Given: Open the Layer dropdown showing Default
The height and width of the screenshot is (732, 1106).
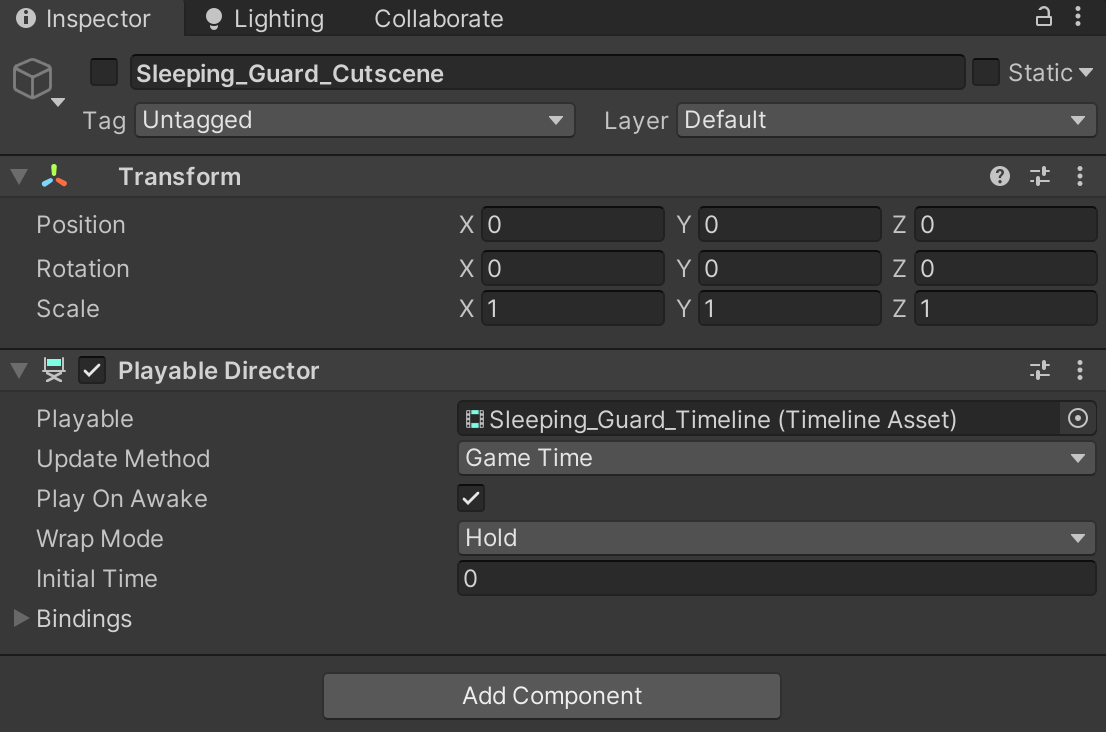Looking at the screenshot, I should click(x=887, y=120).
